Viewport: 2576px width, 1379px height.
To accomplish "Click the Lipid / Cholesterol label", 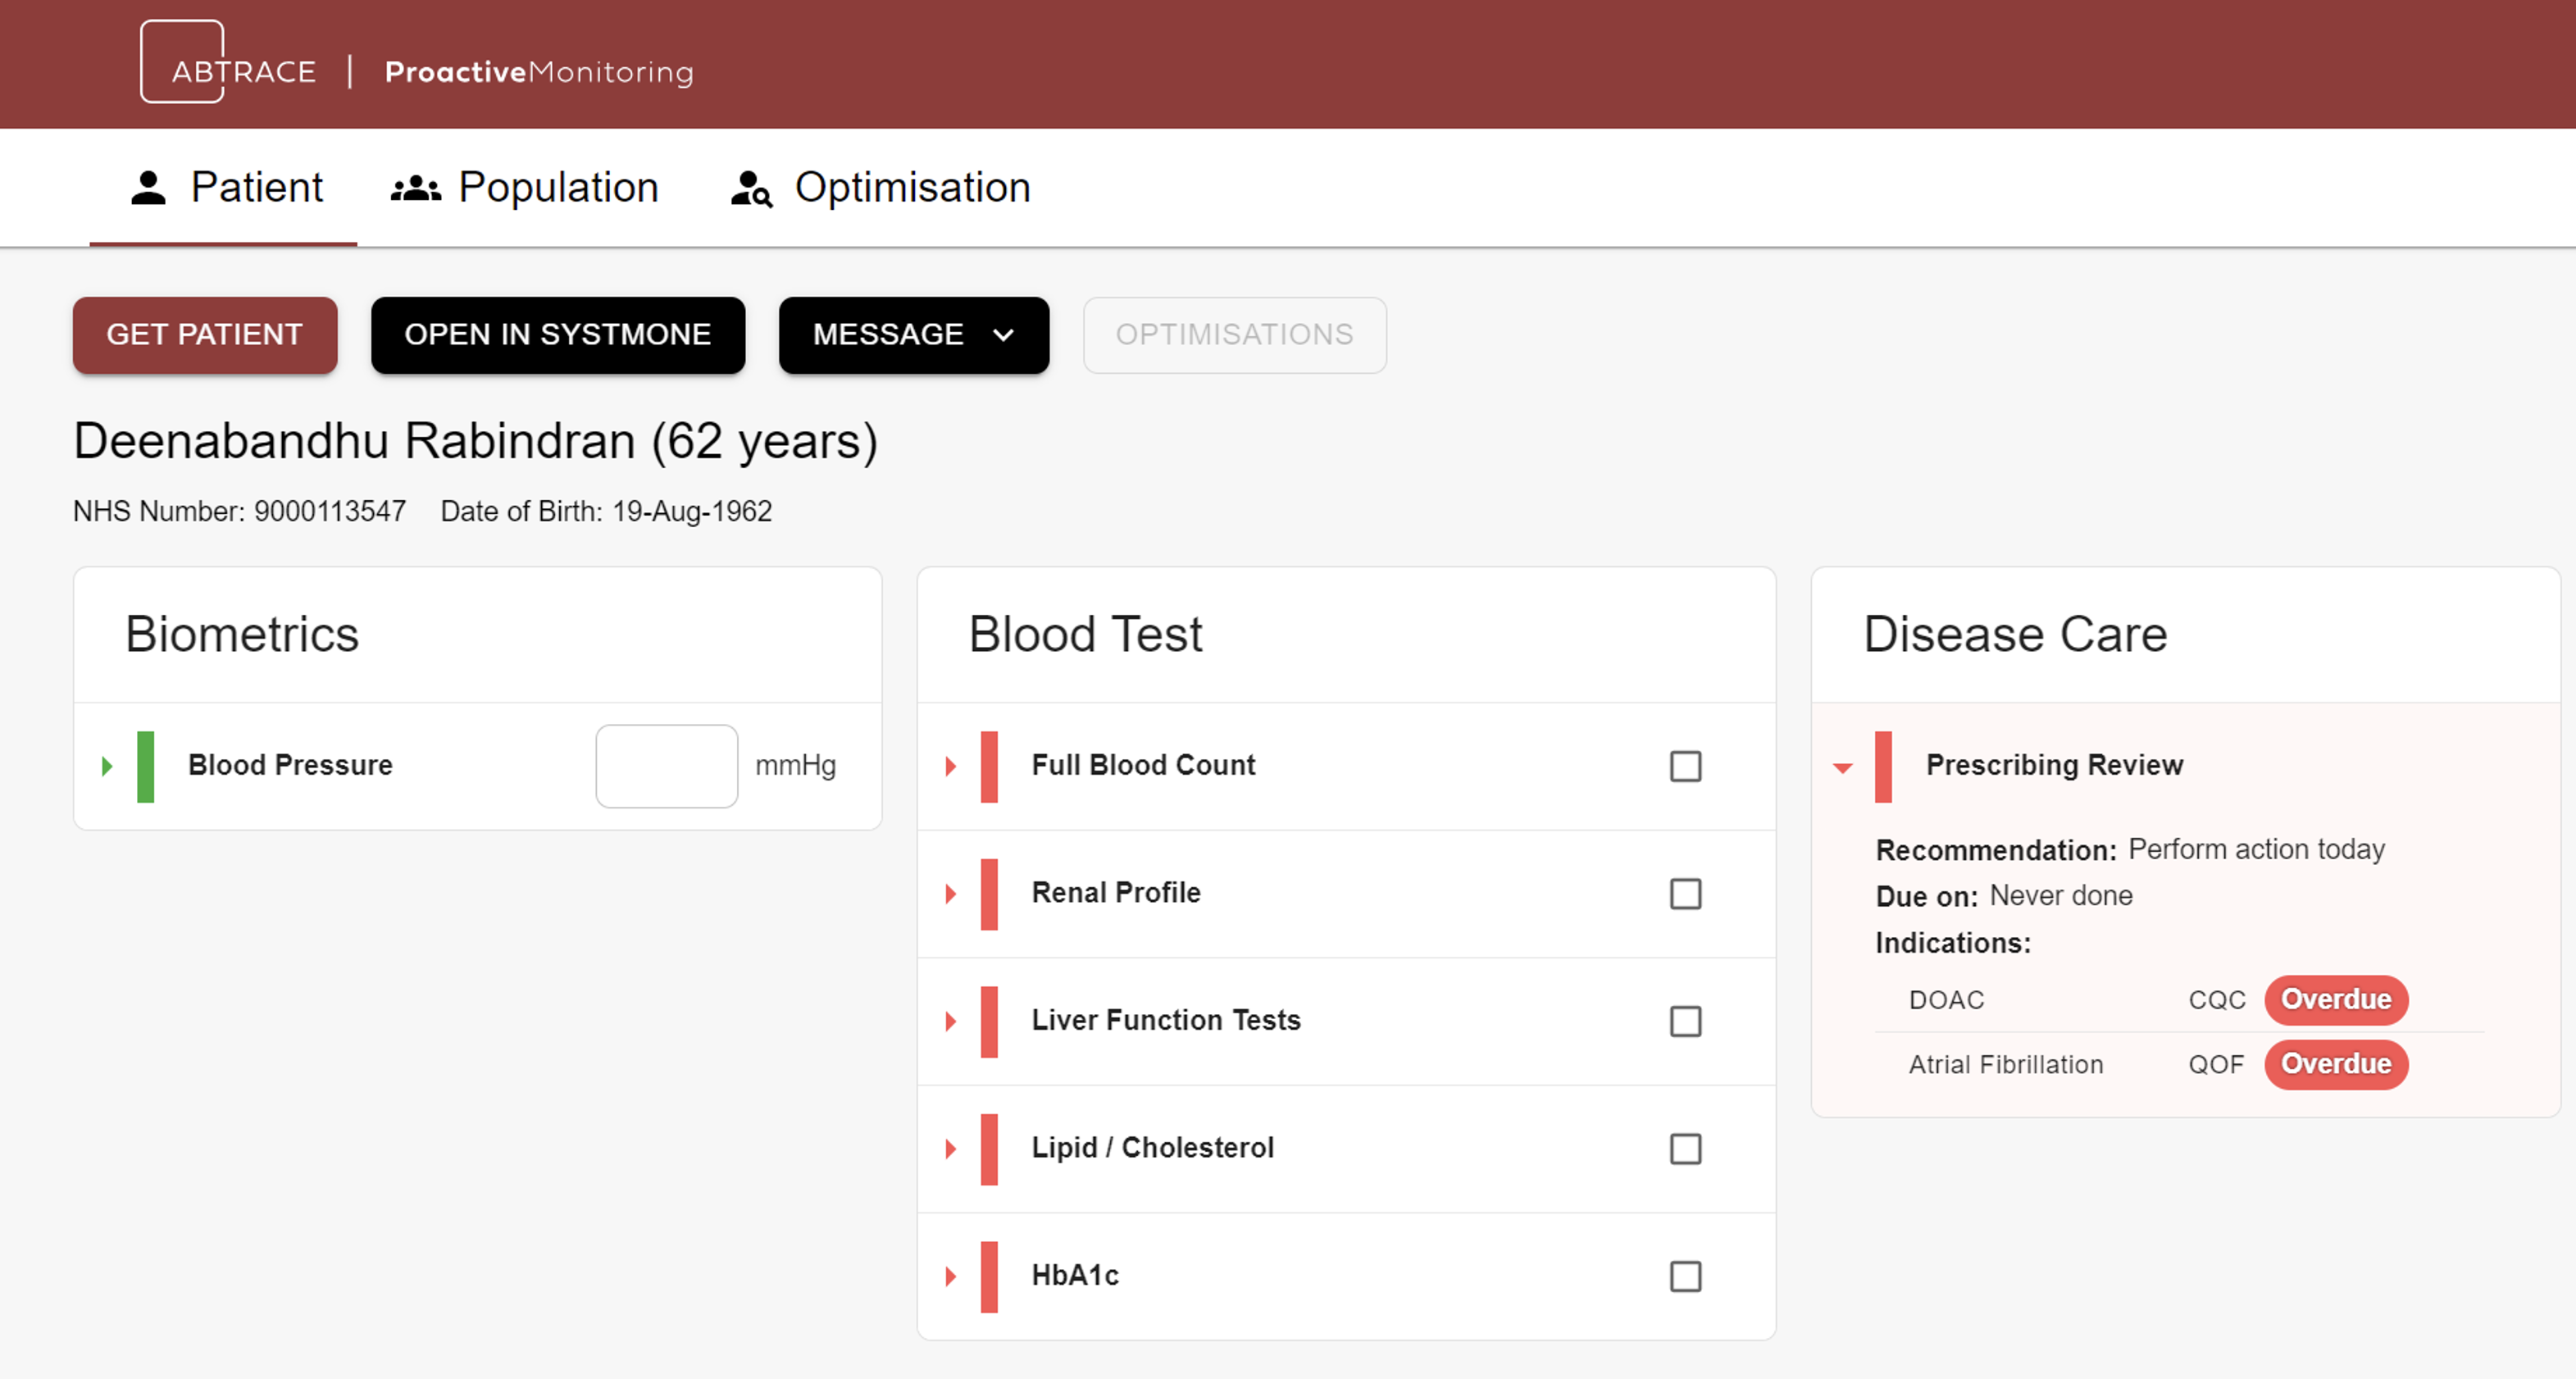I will [x=1152, y=1147].
